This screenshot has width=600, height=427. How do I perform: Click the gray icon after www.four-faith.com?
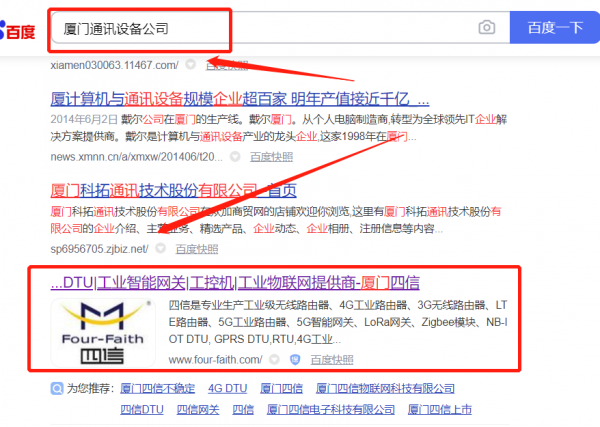[x=272, y=359]
